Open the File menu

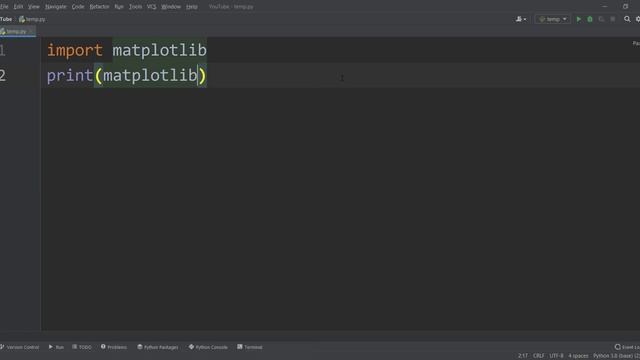pyautogui.click(x=4, y=7)
